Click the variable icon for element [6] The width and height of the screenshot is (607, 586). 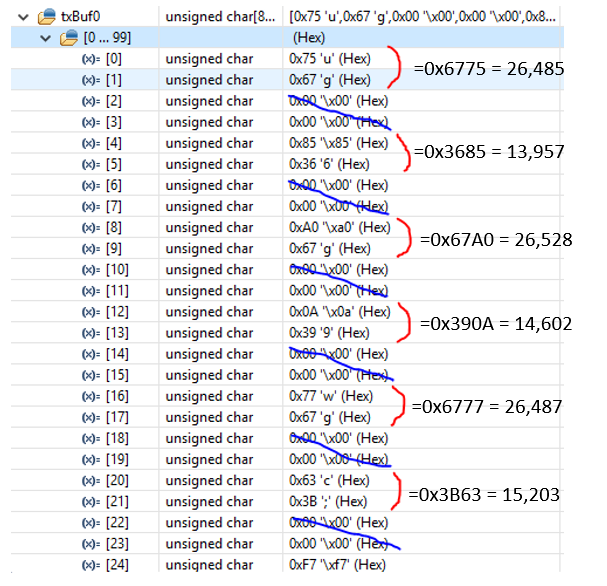point(91,185)
